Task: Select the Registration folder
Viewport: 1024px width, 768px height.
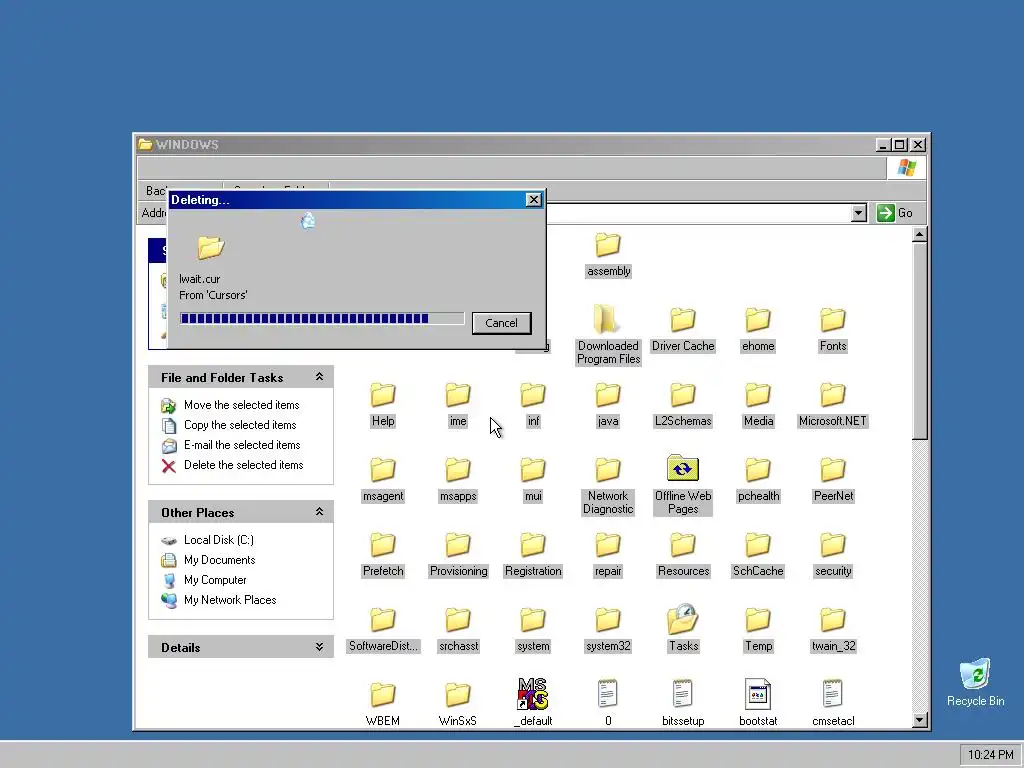Action: 533,555
